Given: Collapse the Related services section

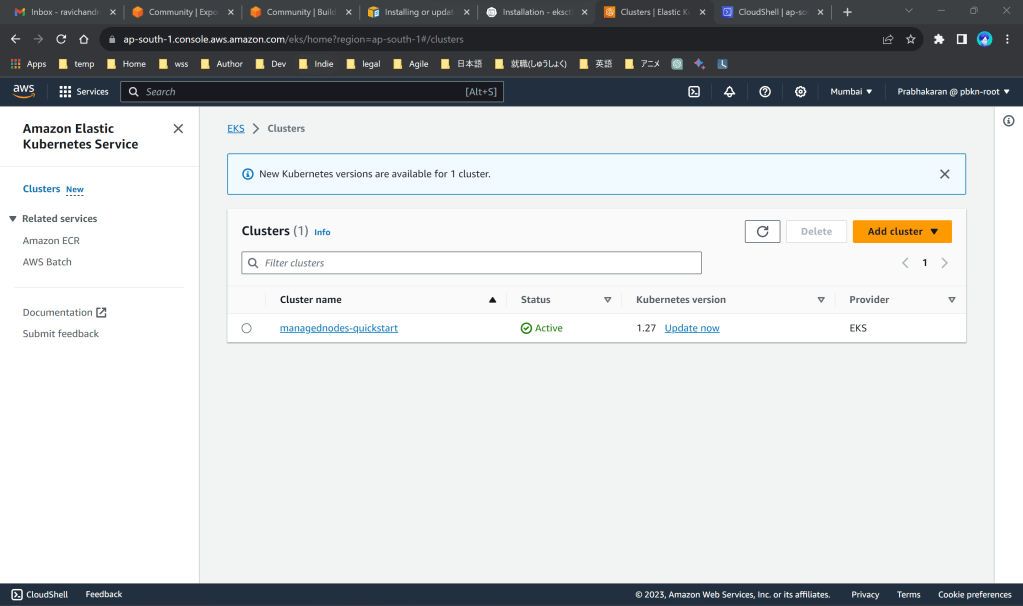Looking at the screenshot, I should (13, 219).
